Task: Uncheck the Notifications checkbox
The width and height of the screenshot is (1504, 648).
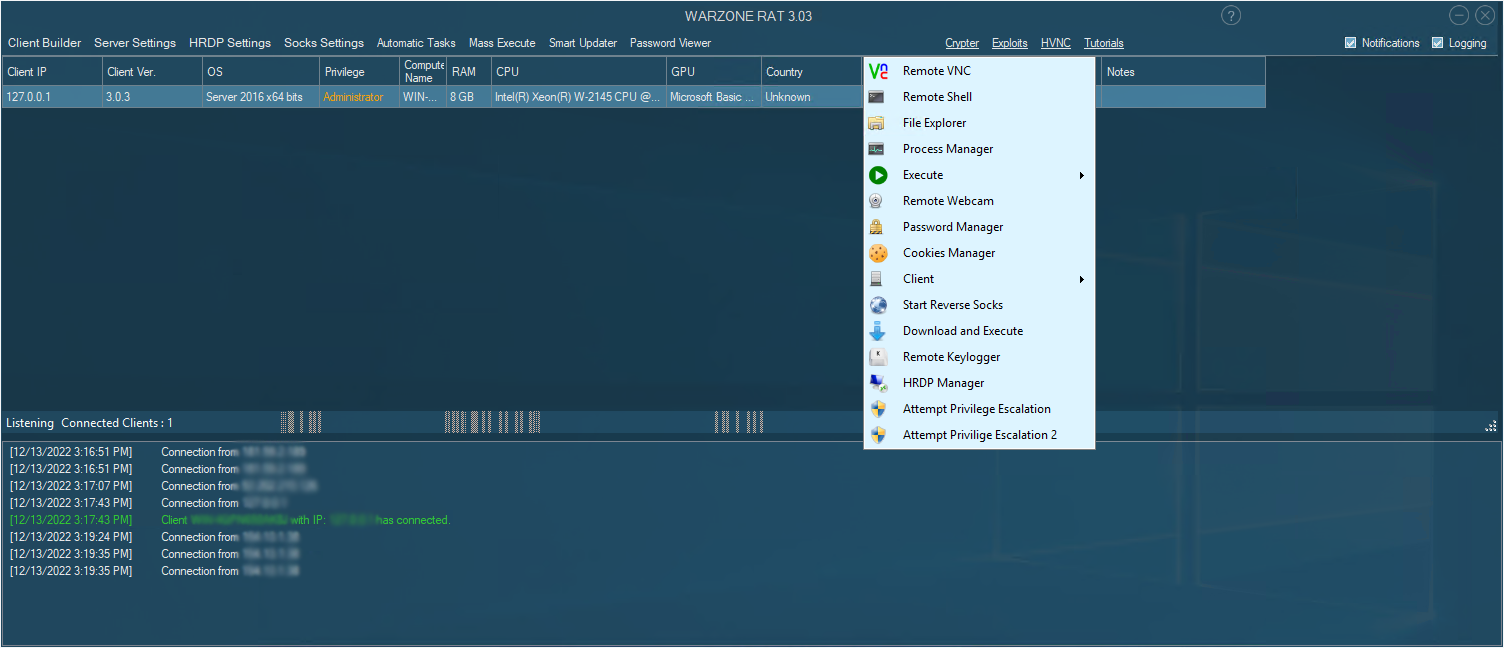Action: [1351, 43]
